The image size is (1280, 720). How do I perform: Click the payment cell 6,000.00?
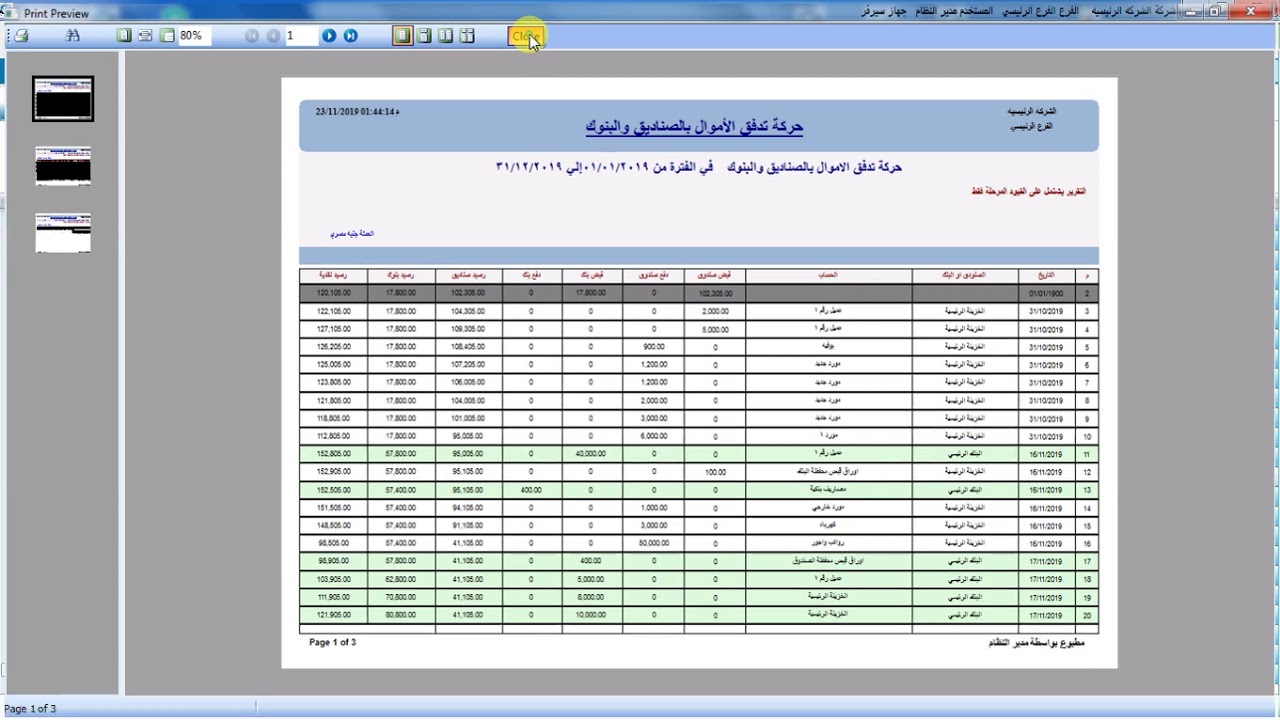[654, 436]
